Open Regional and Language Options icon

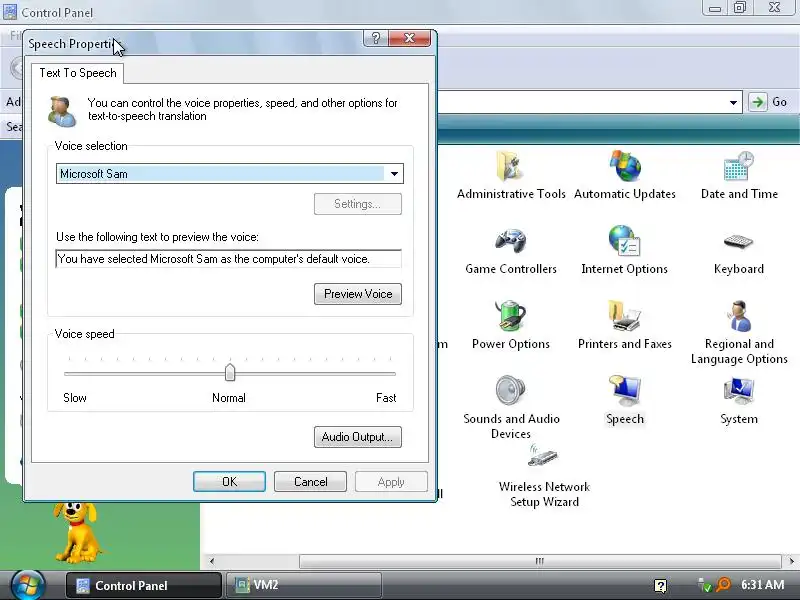(739, 315)
